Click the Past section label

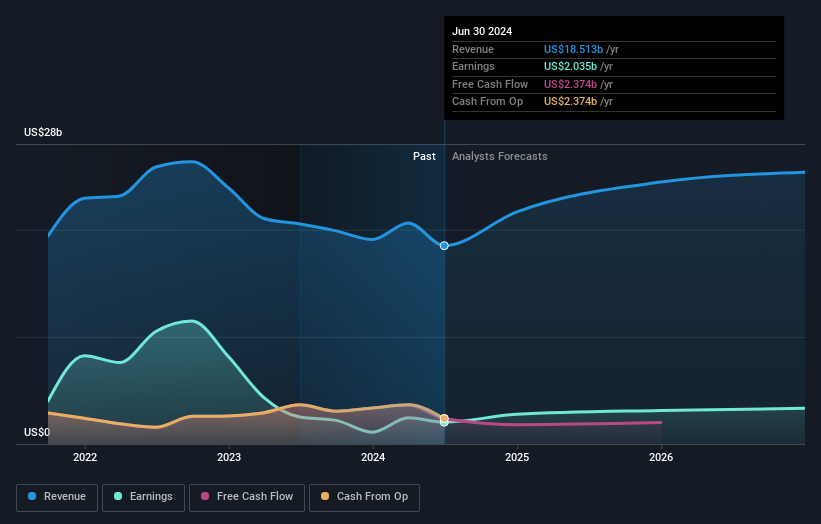(x=424, y=157)
